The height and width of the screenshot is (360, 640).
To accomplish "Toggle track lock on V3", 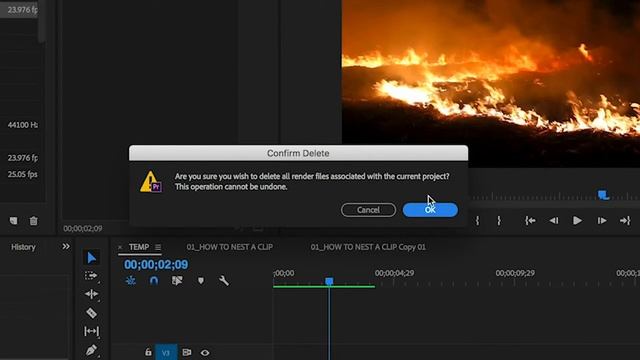I will (x=148, y=352).
